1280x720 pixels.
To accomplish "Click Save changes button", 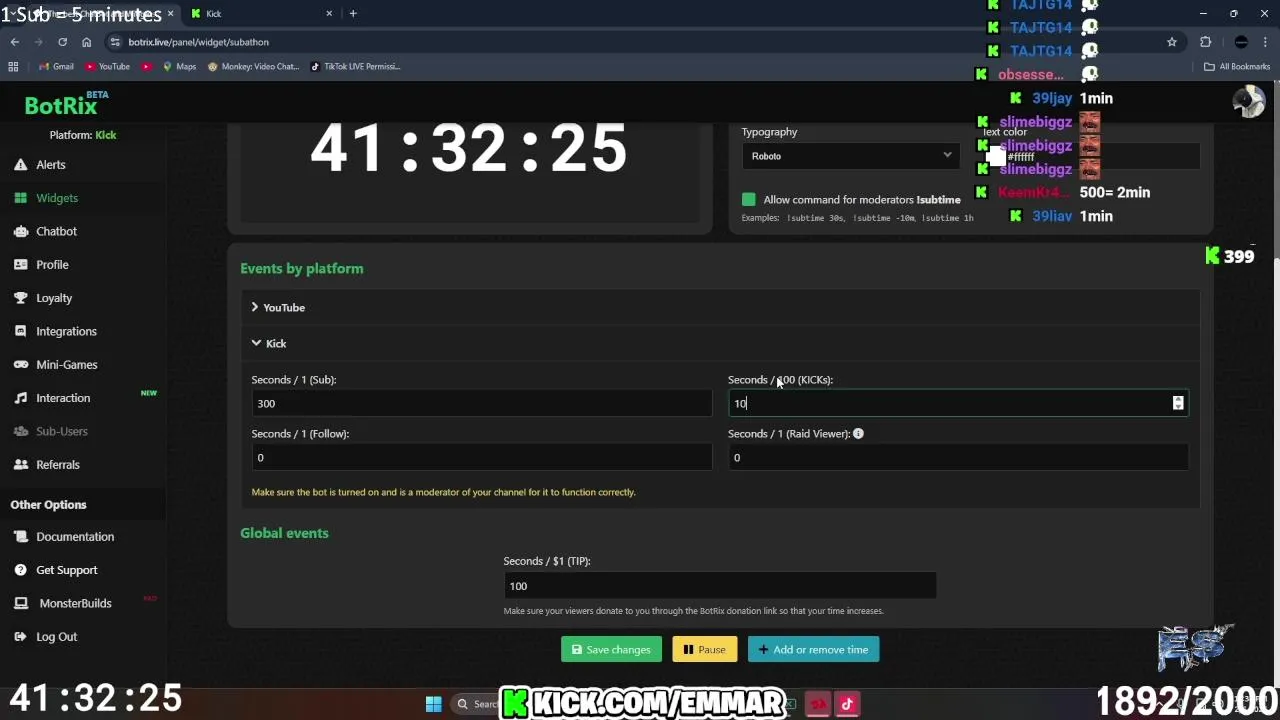I will (x=611, y=650).
